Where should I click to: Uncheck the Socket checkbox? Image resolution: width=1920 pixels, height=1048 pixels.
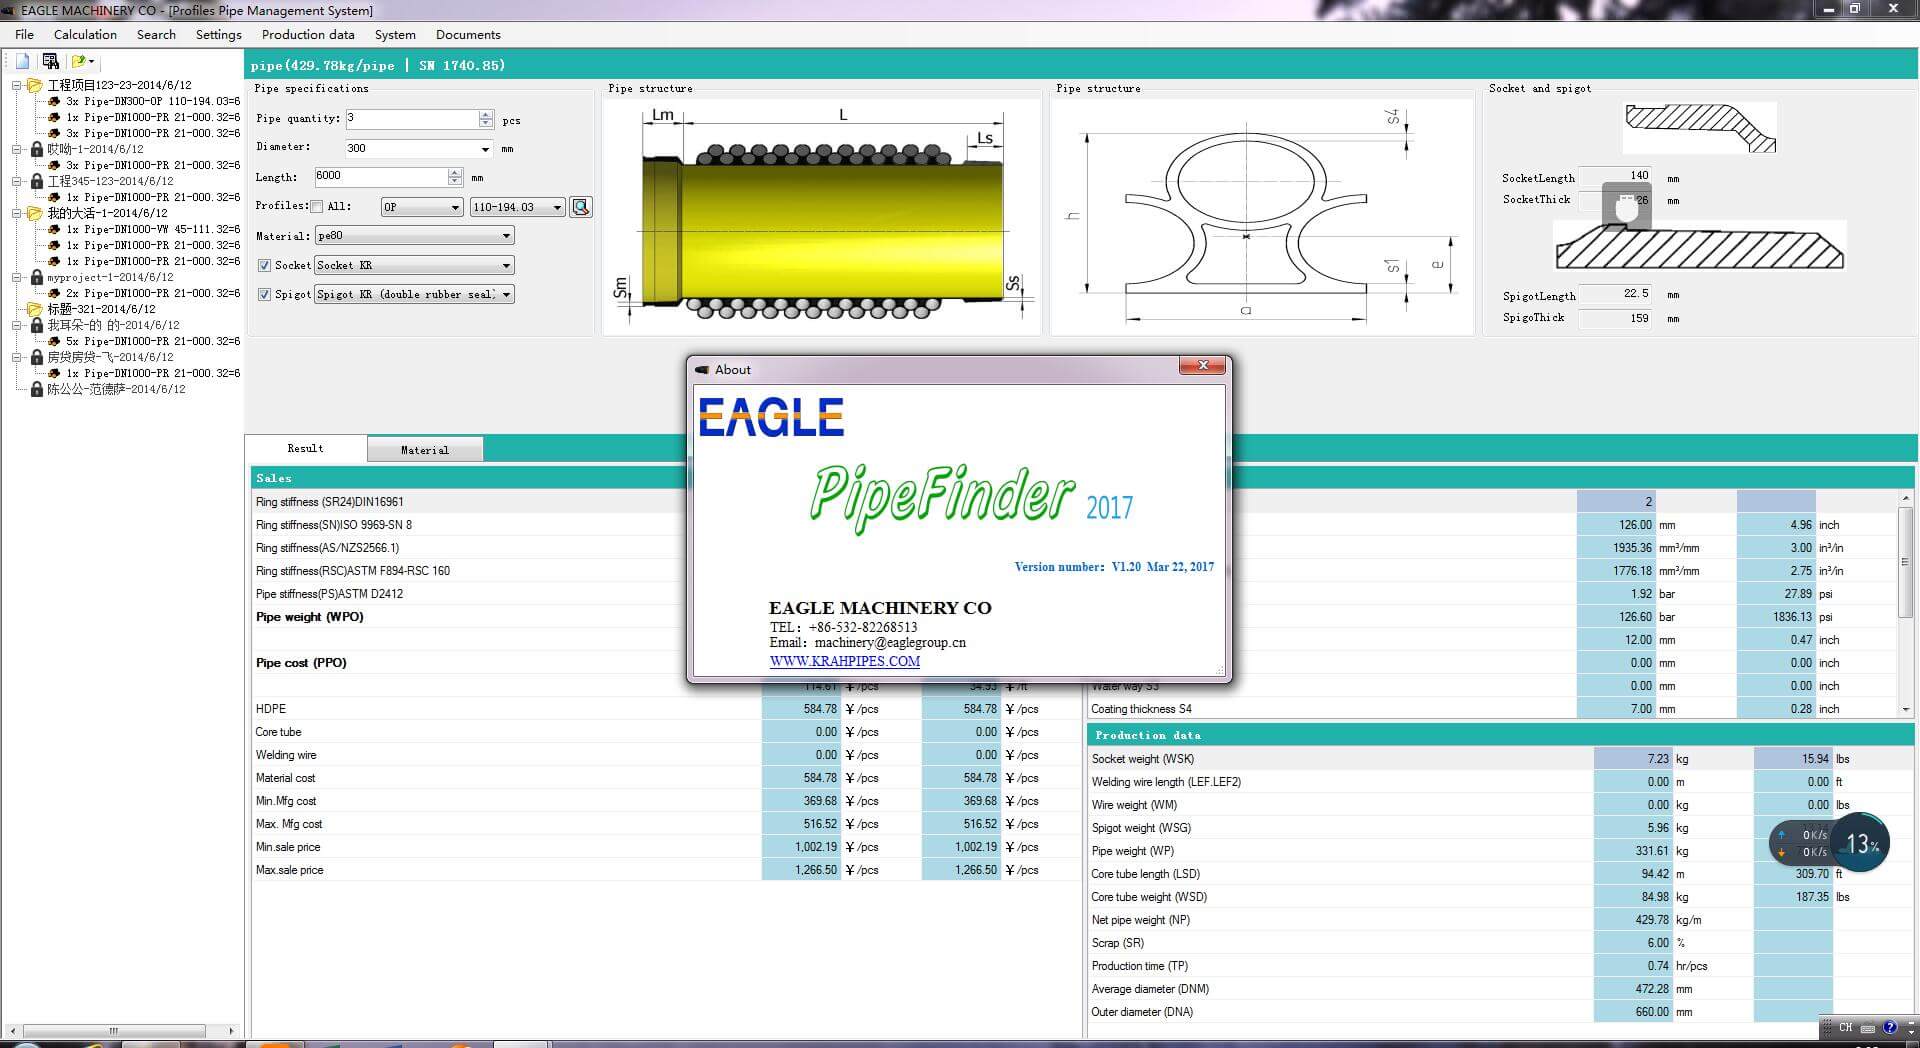265,265
